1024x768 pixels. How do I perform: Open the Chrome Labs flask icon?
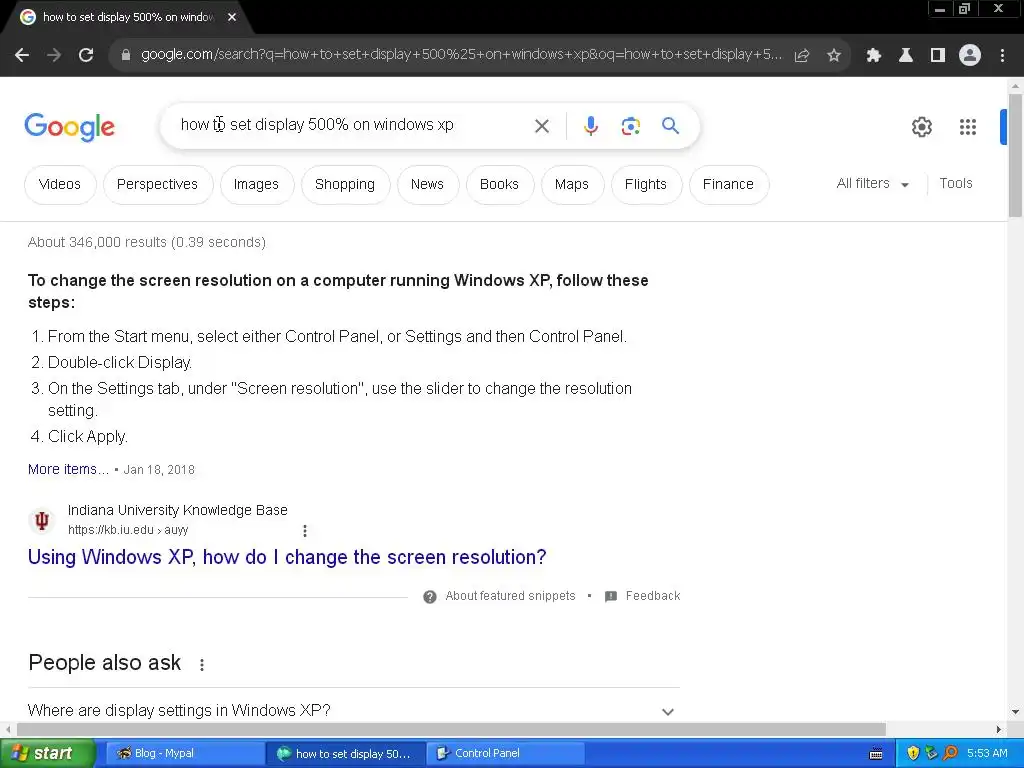click(x=906, y=56)
